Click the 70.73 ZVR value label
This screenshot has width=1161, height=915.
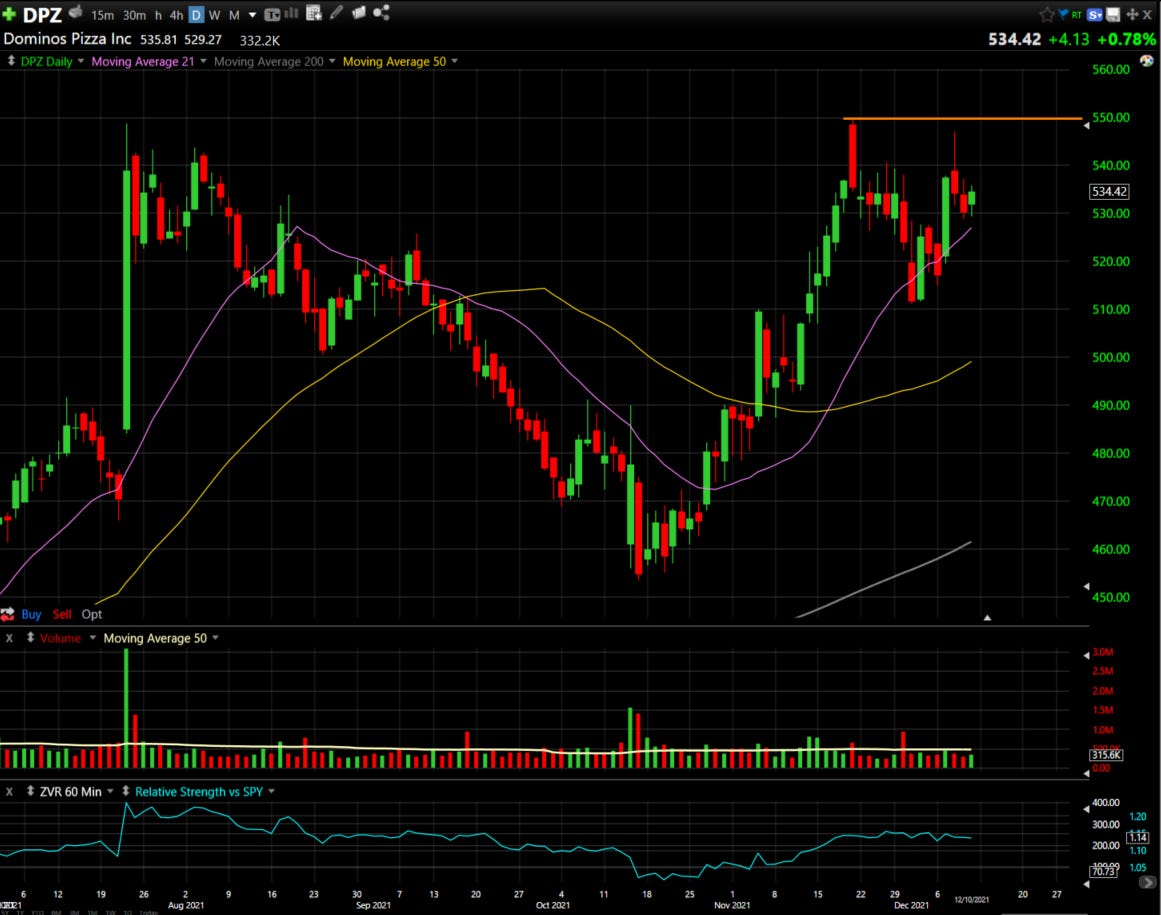tap(1103, 871)
